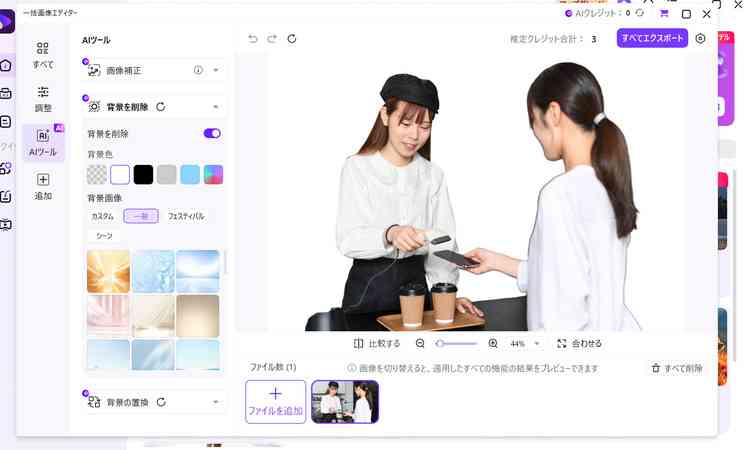The image size is (750, 450).
Task: Adjust the zoom slider handle
Action: pos(440,343)
